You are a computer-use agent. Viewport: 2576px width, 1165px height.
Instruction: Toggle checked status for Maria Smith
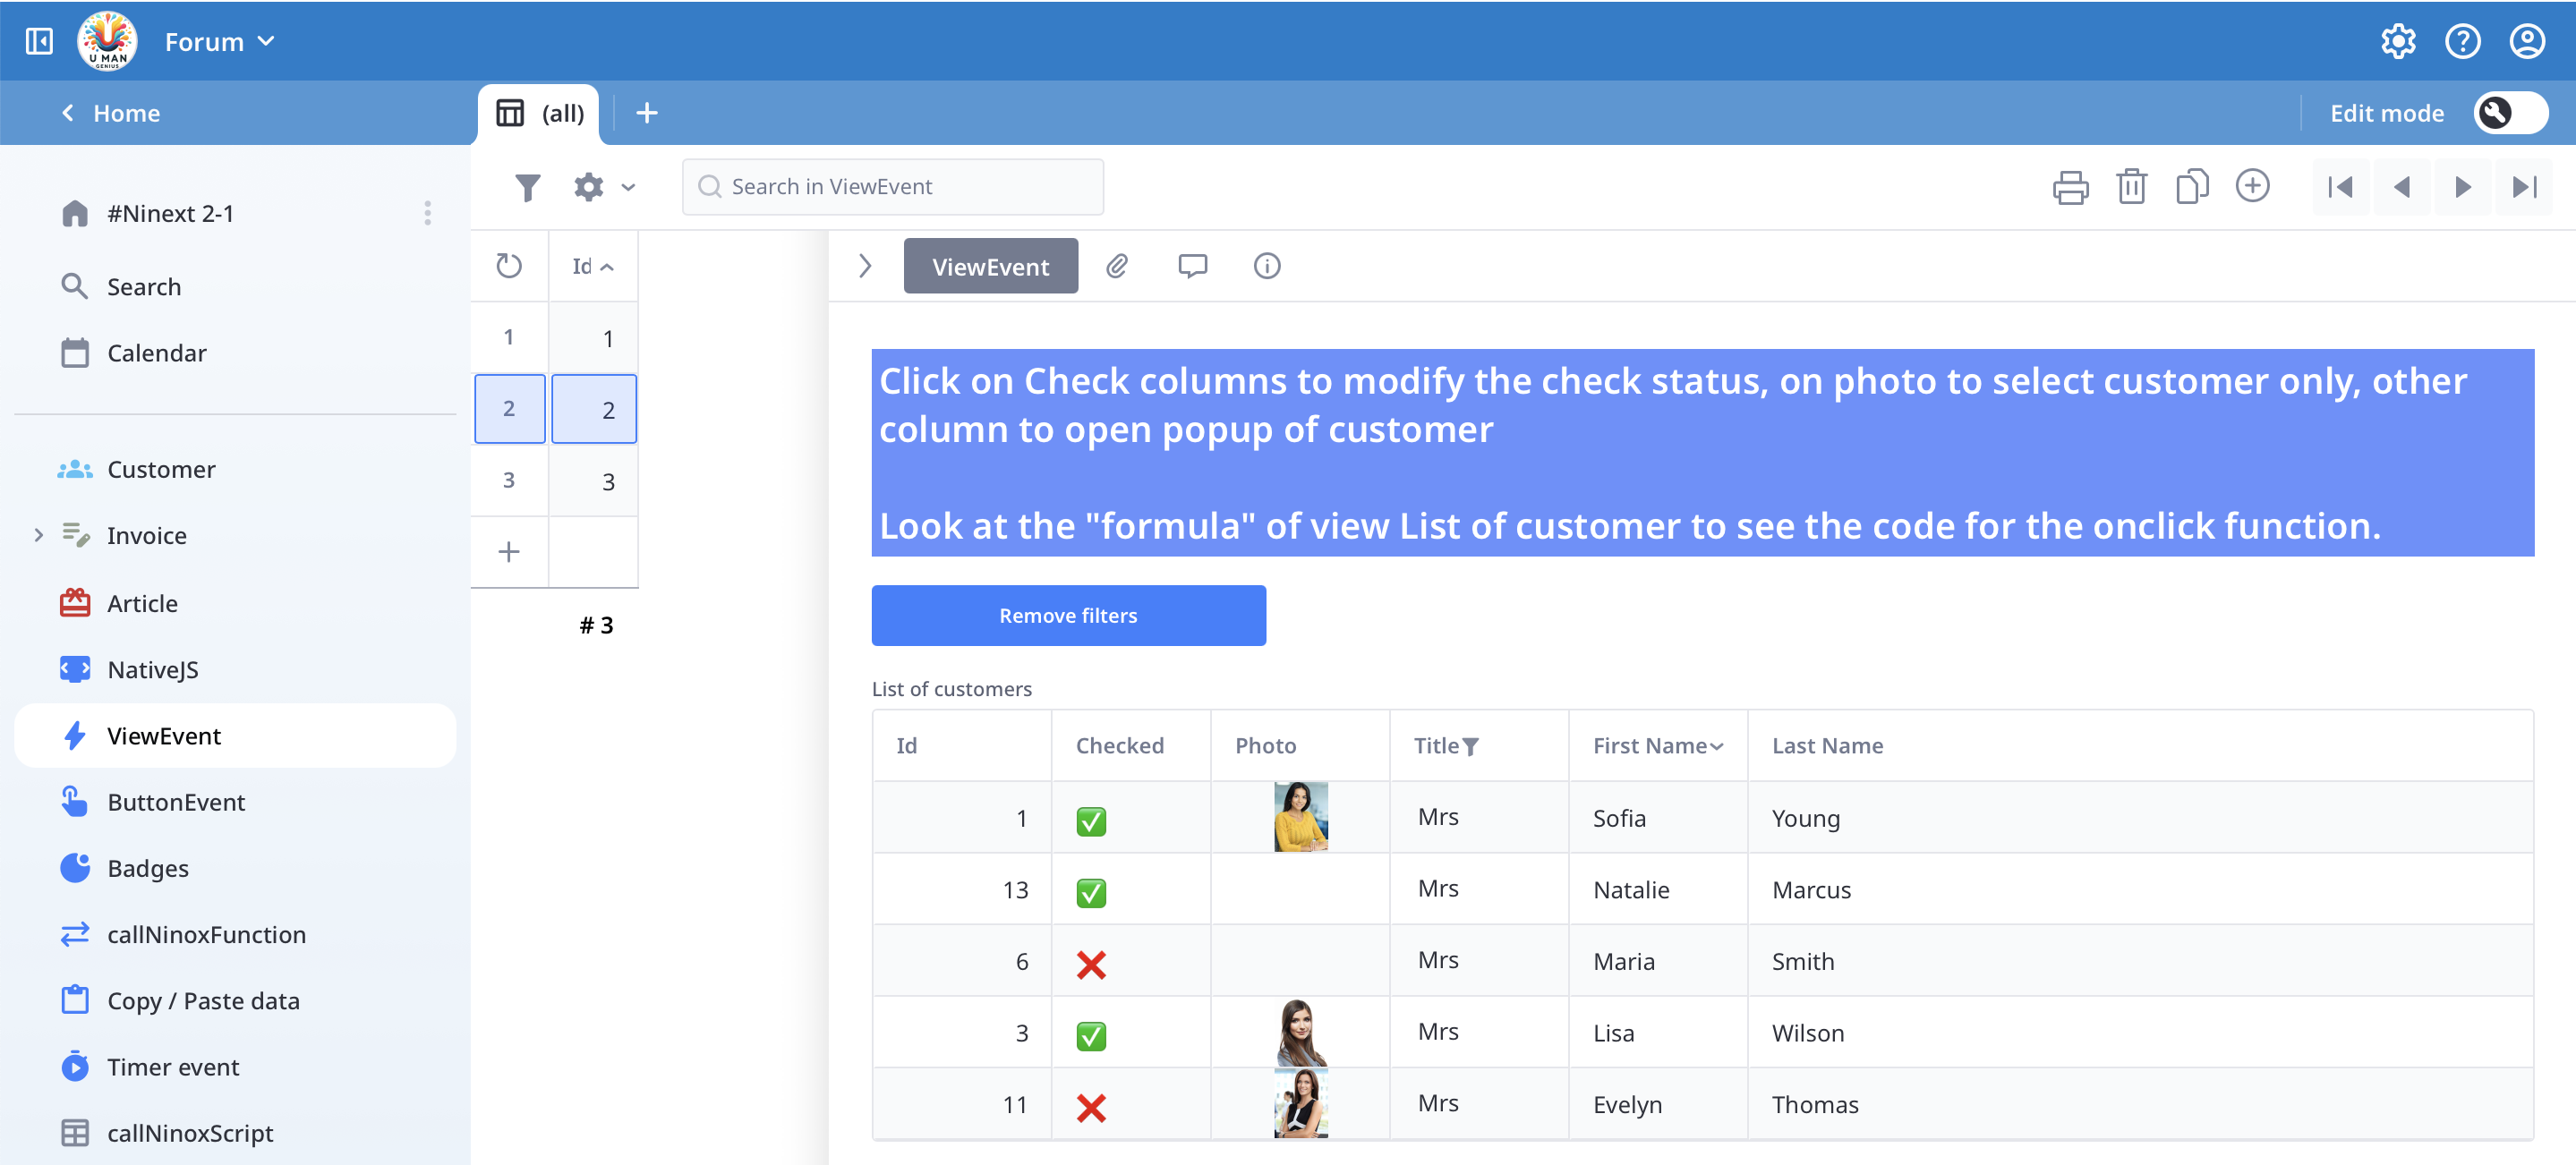1091,964
